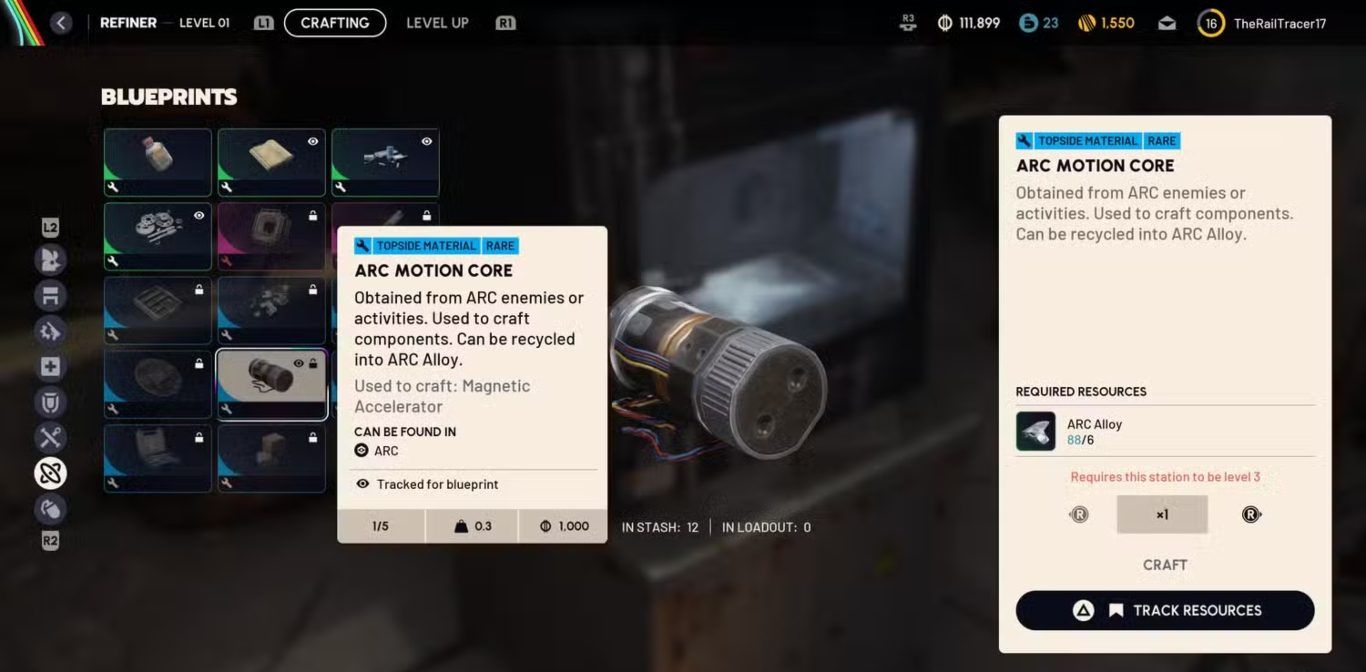Viewport: 1366px width, 672px height.
Task: Click the highlighted refiner category icon
Action: coord(50,473)
